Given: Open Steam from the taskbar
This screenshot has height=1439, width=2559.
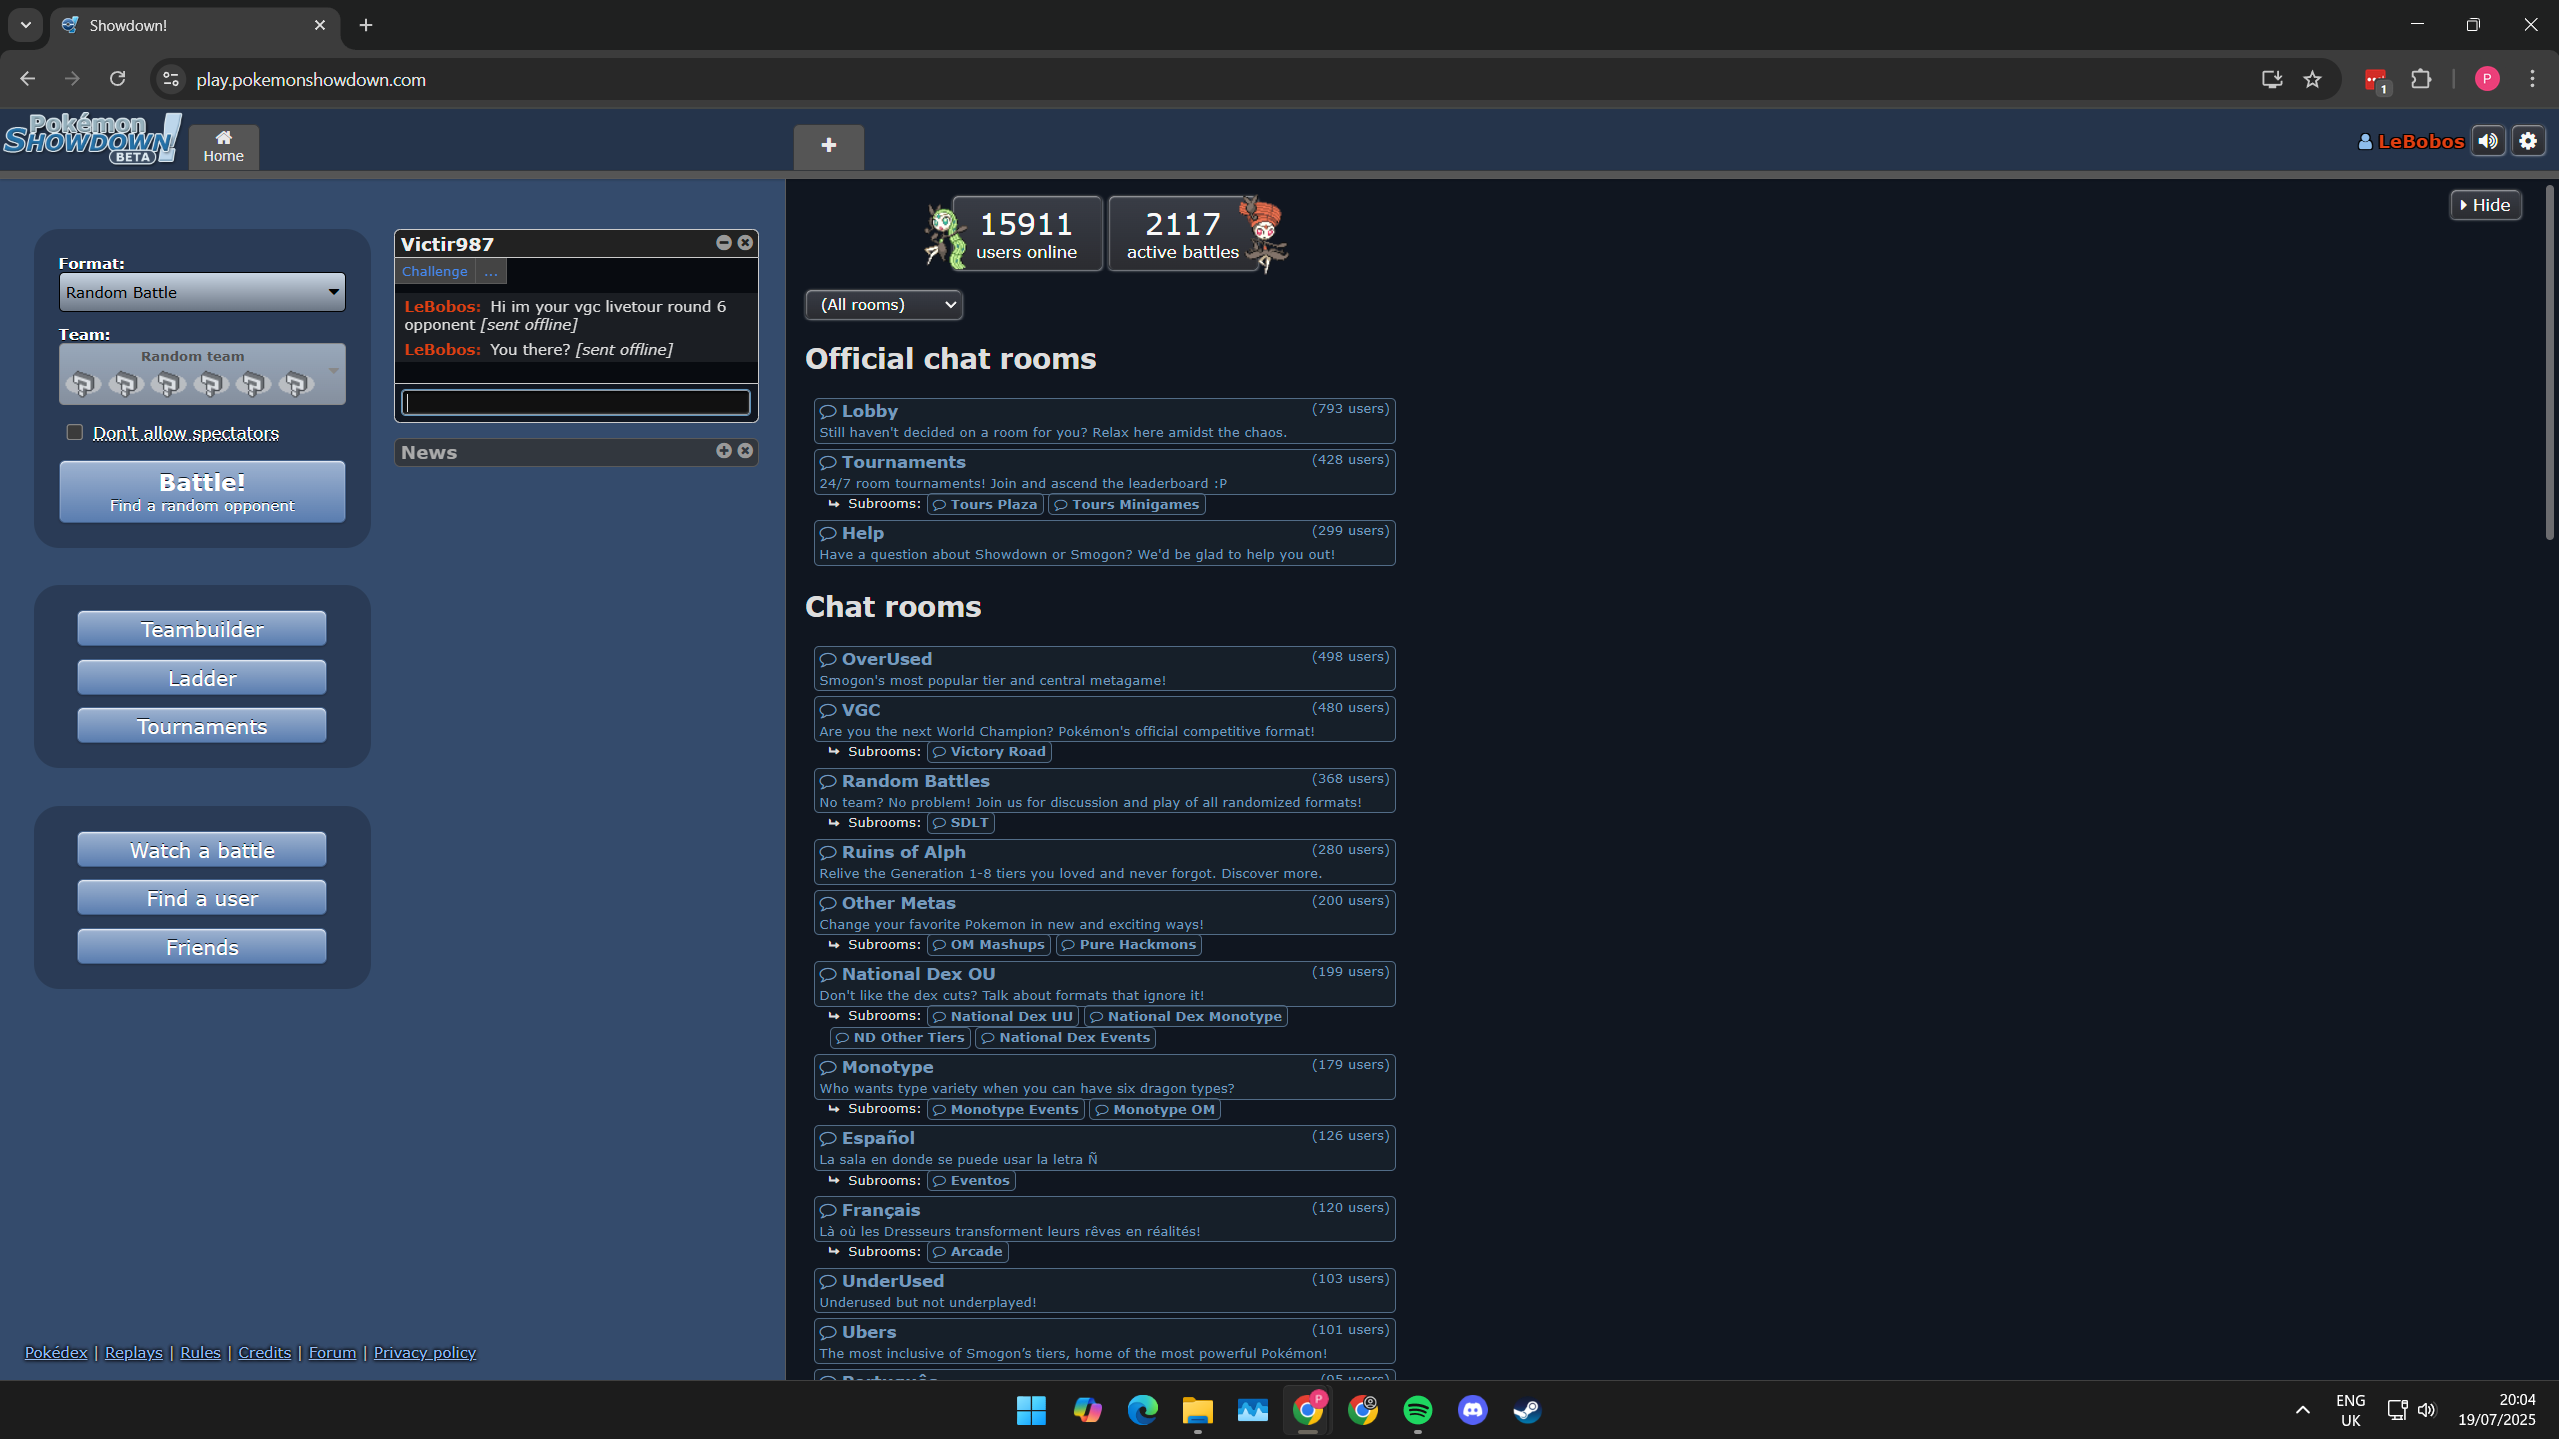Looking at the screenshot, I should pyautogui.click(x=1527, y=1410).
